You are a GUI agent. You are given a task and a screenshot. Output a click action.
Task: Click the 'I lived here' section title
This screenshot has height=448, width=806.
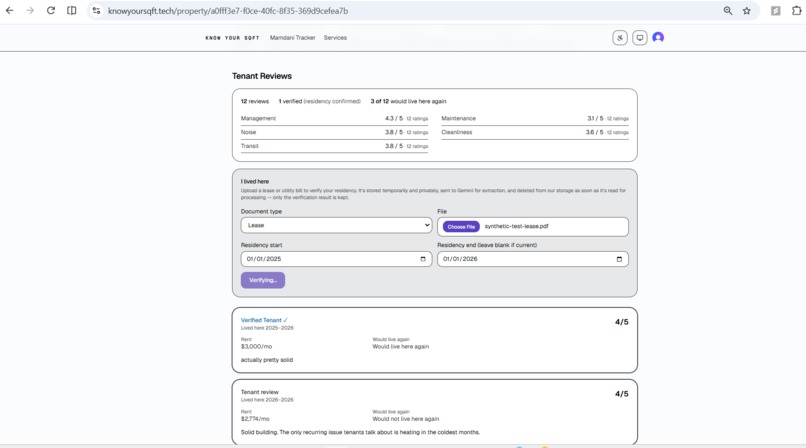pyautogui.click(x=255, y=181)
